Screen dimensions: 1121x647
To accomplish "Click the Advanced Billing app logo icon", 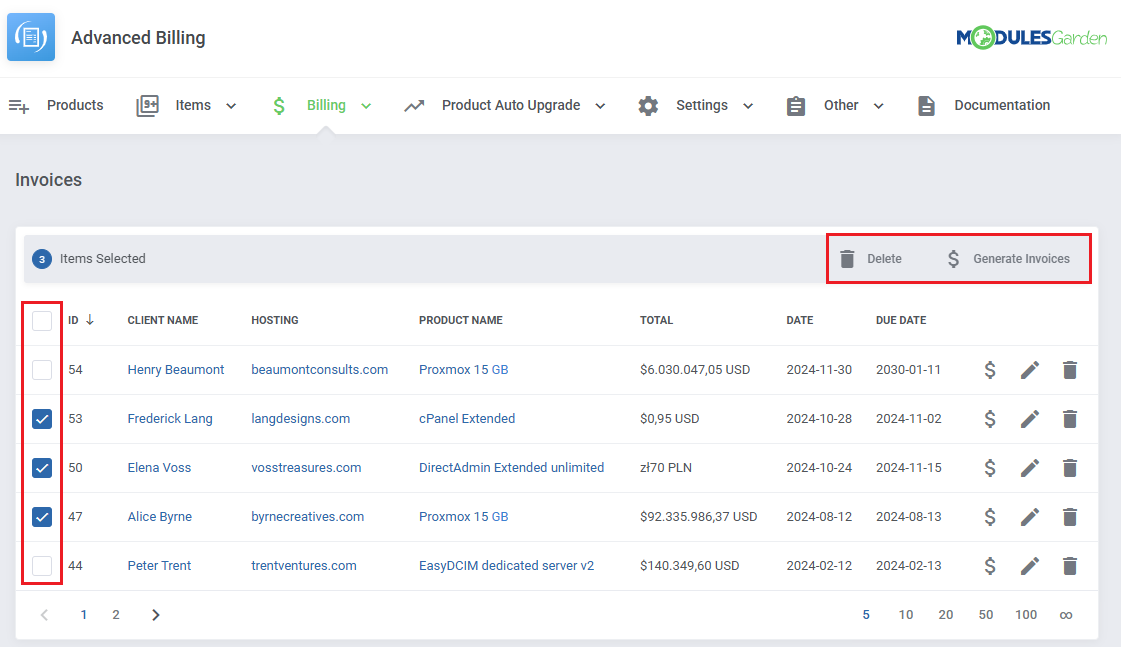I will click(31, 36).
